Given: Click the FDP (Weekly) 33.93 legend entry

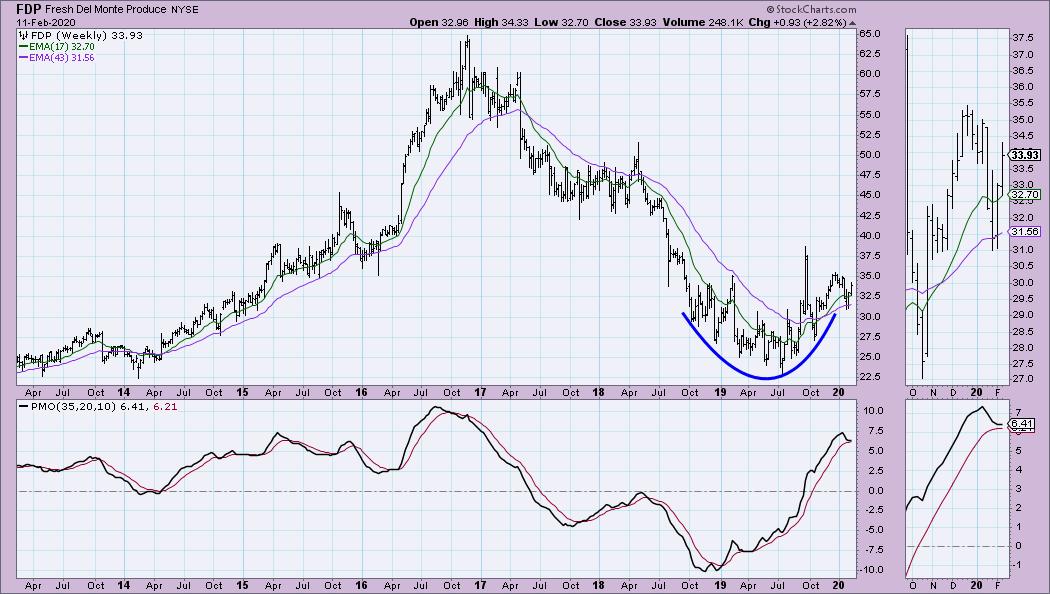Looking at the screenshot, I should coord(81,35).
